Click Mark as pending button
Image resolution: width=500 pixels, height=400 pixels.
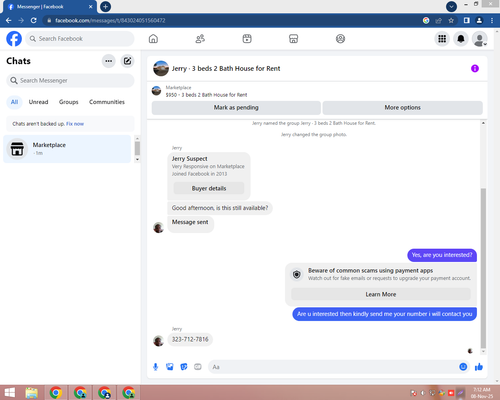[x=236, y=108]
